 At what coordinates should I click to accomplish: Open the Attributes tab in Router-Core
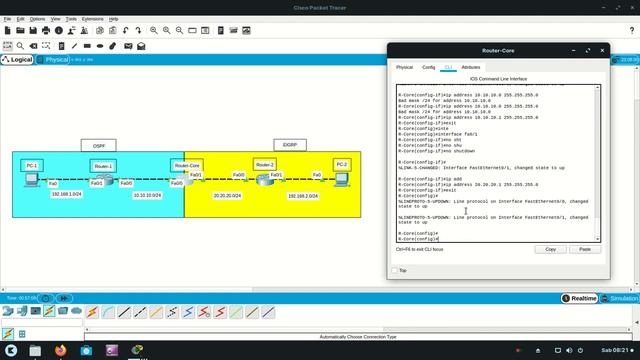[x=471, y=67]
